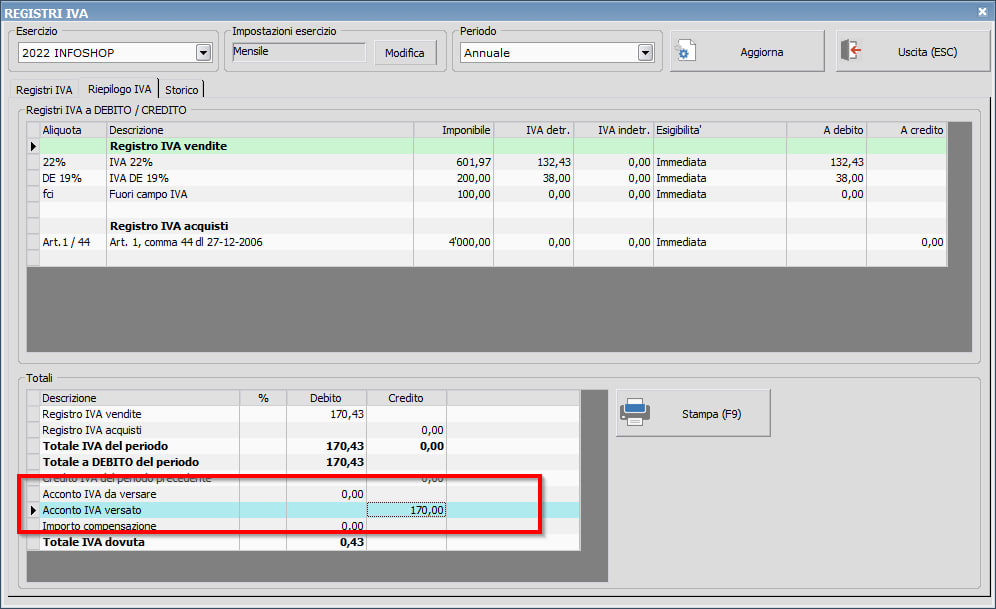996x609 pixels.
Task: Click the Aliquota column header
Action: pos(73,130)
